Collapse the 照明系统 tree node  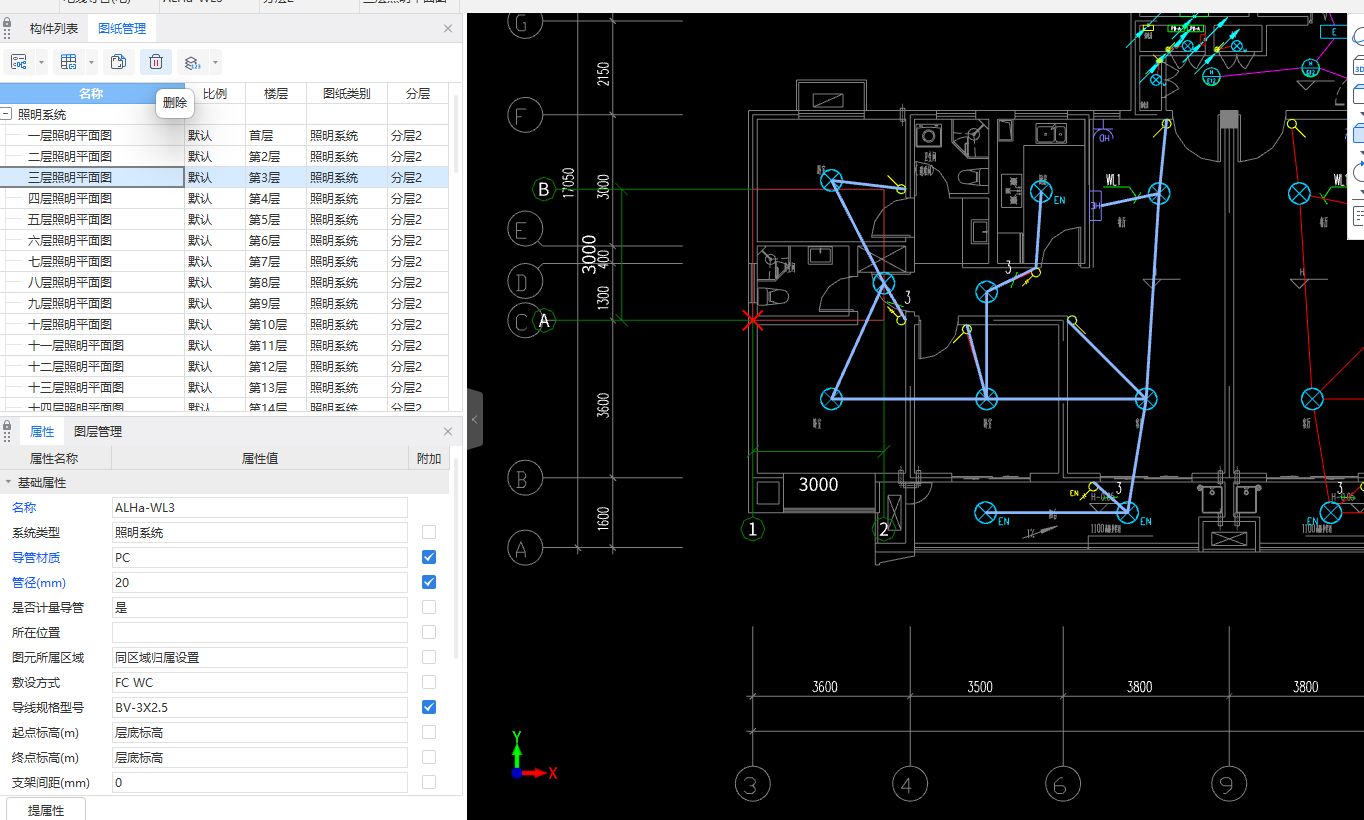[7, 115]
